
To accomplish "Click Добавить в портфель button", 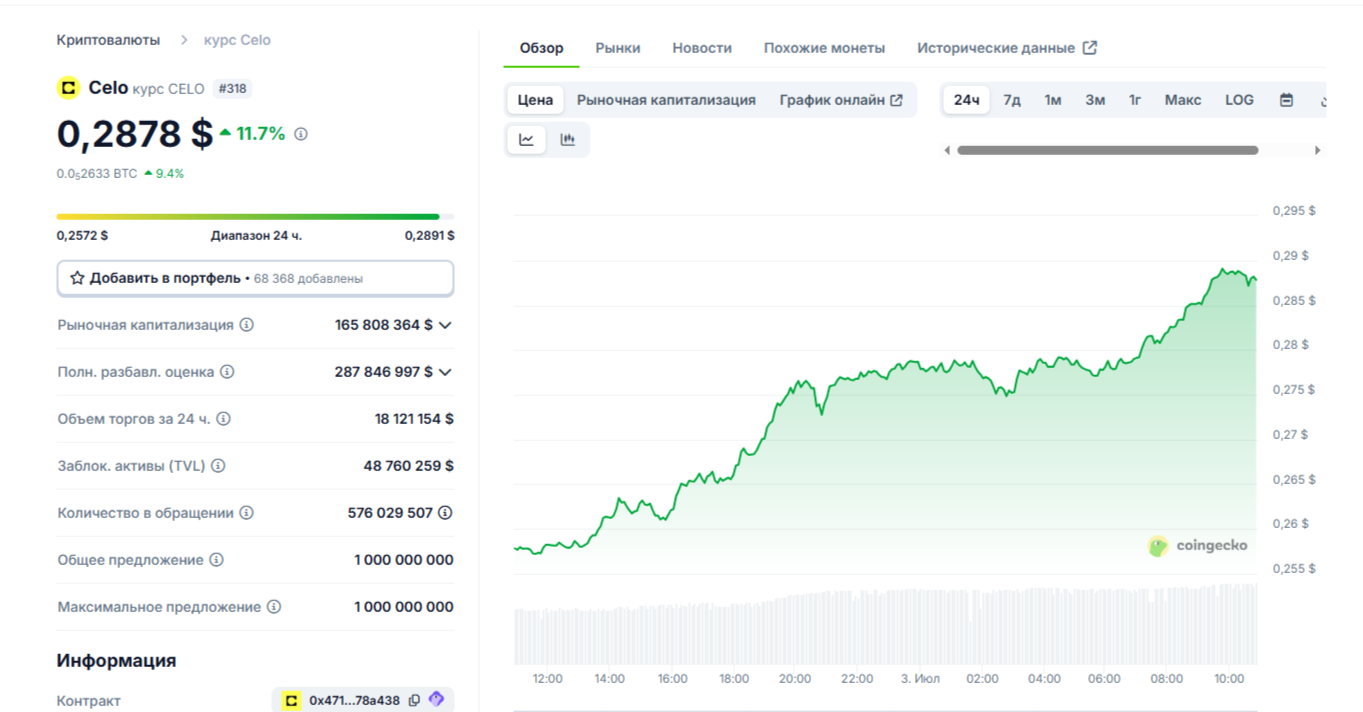I will tap(255, 278).
